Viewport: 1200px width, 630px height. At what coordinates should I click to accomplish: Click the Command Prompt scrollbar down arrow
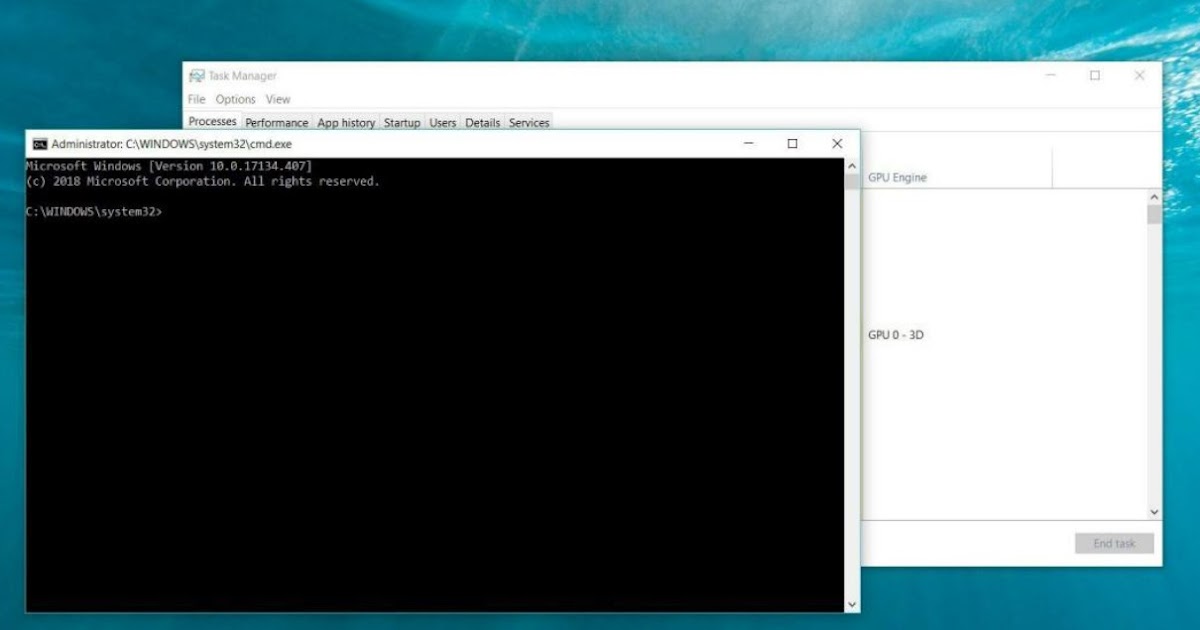852,604
